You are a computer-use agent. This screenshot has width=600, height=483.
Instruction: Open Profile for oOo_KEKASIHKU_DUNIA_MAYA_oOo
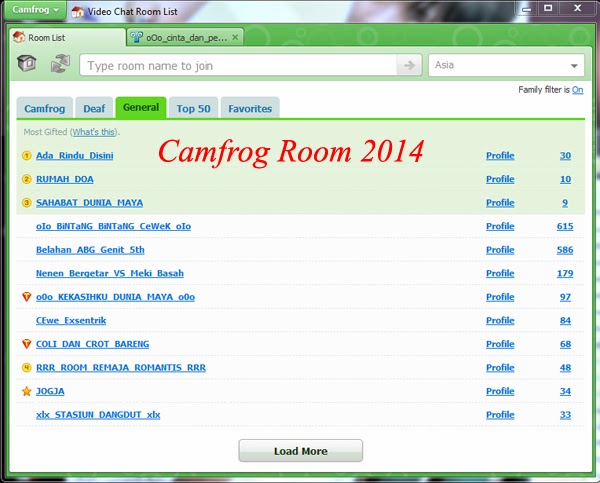pyautogui.click(x=500, y=297)
